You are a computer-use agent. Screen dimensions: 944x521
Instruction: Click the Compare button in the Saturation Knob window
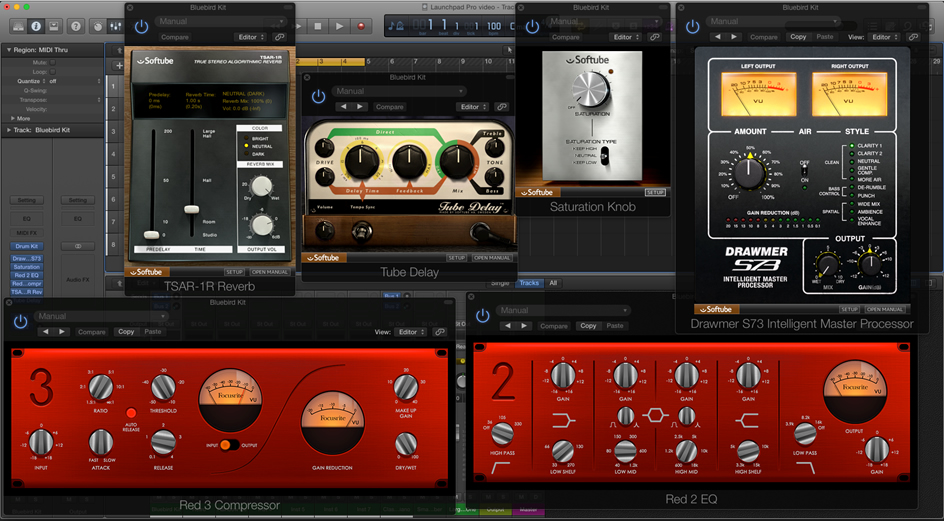566,37
